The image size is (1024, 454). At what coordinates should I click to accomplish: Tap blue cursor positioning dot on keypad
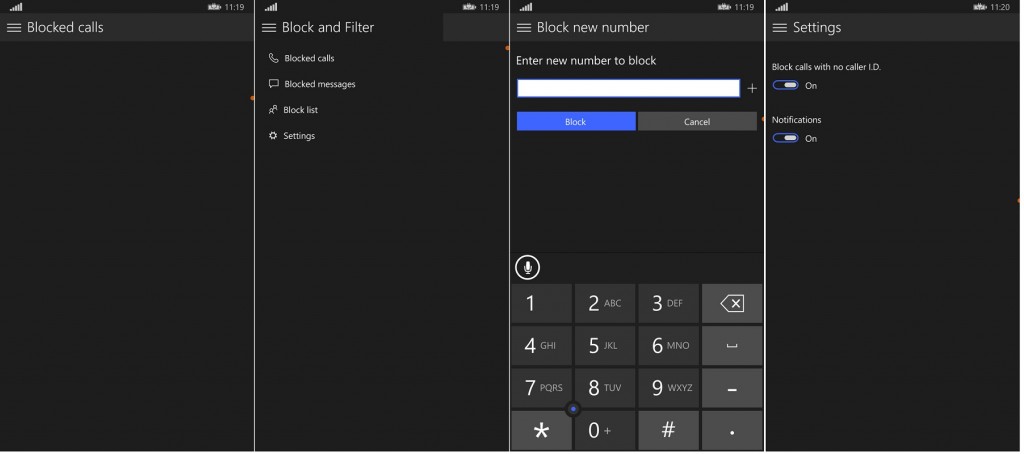573,409
